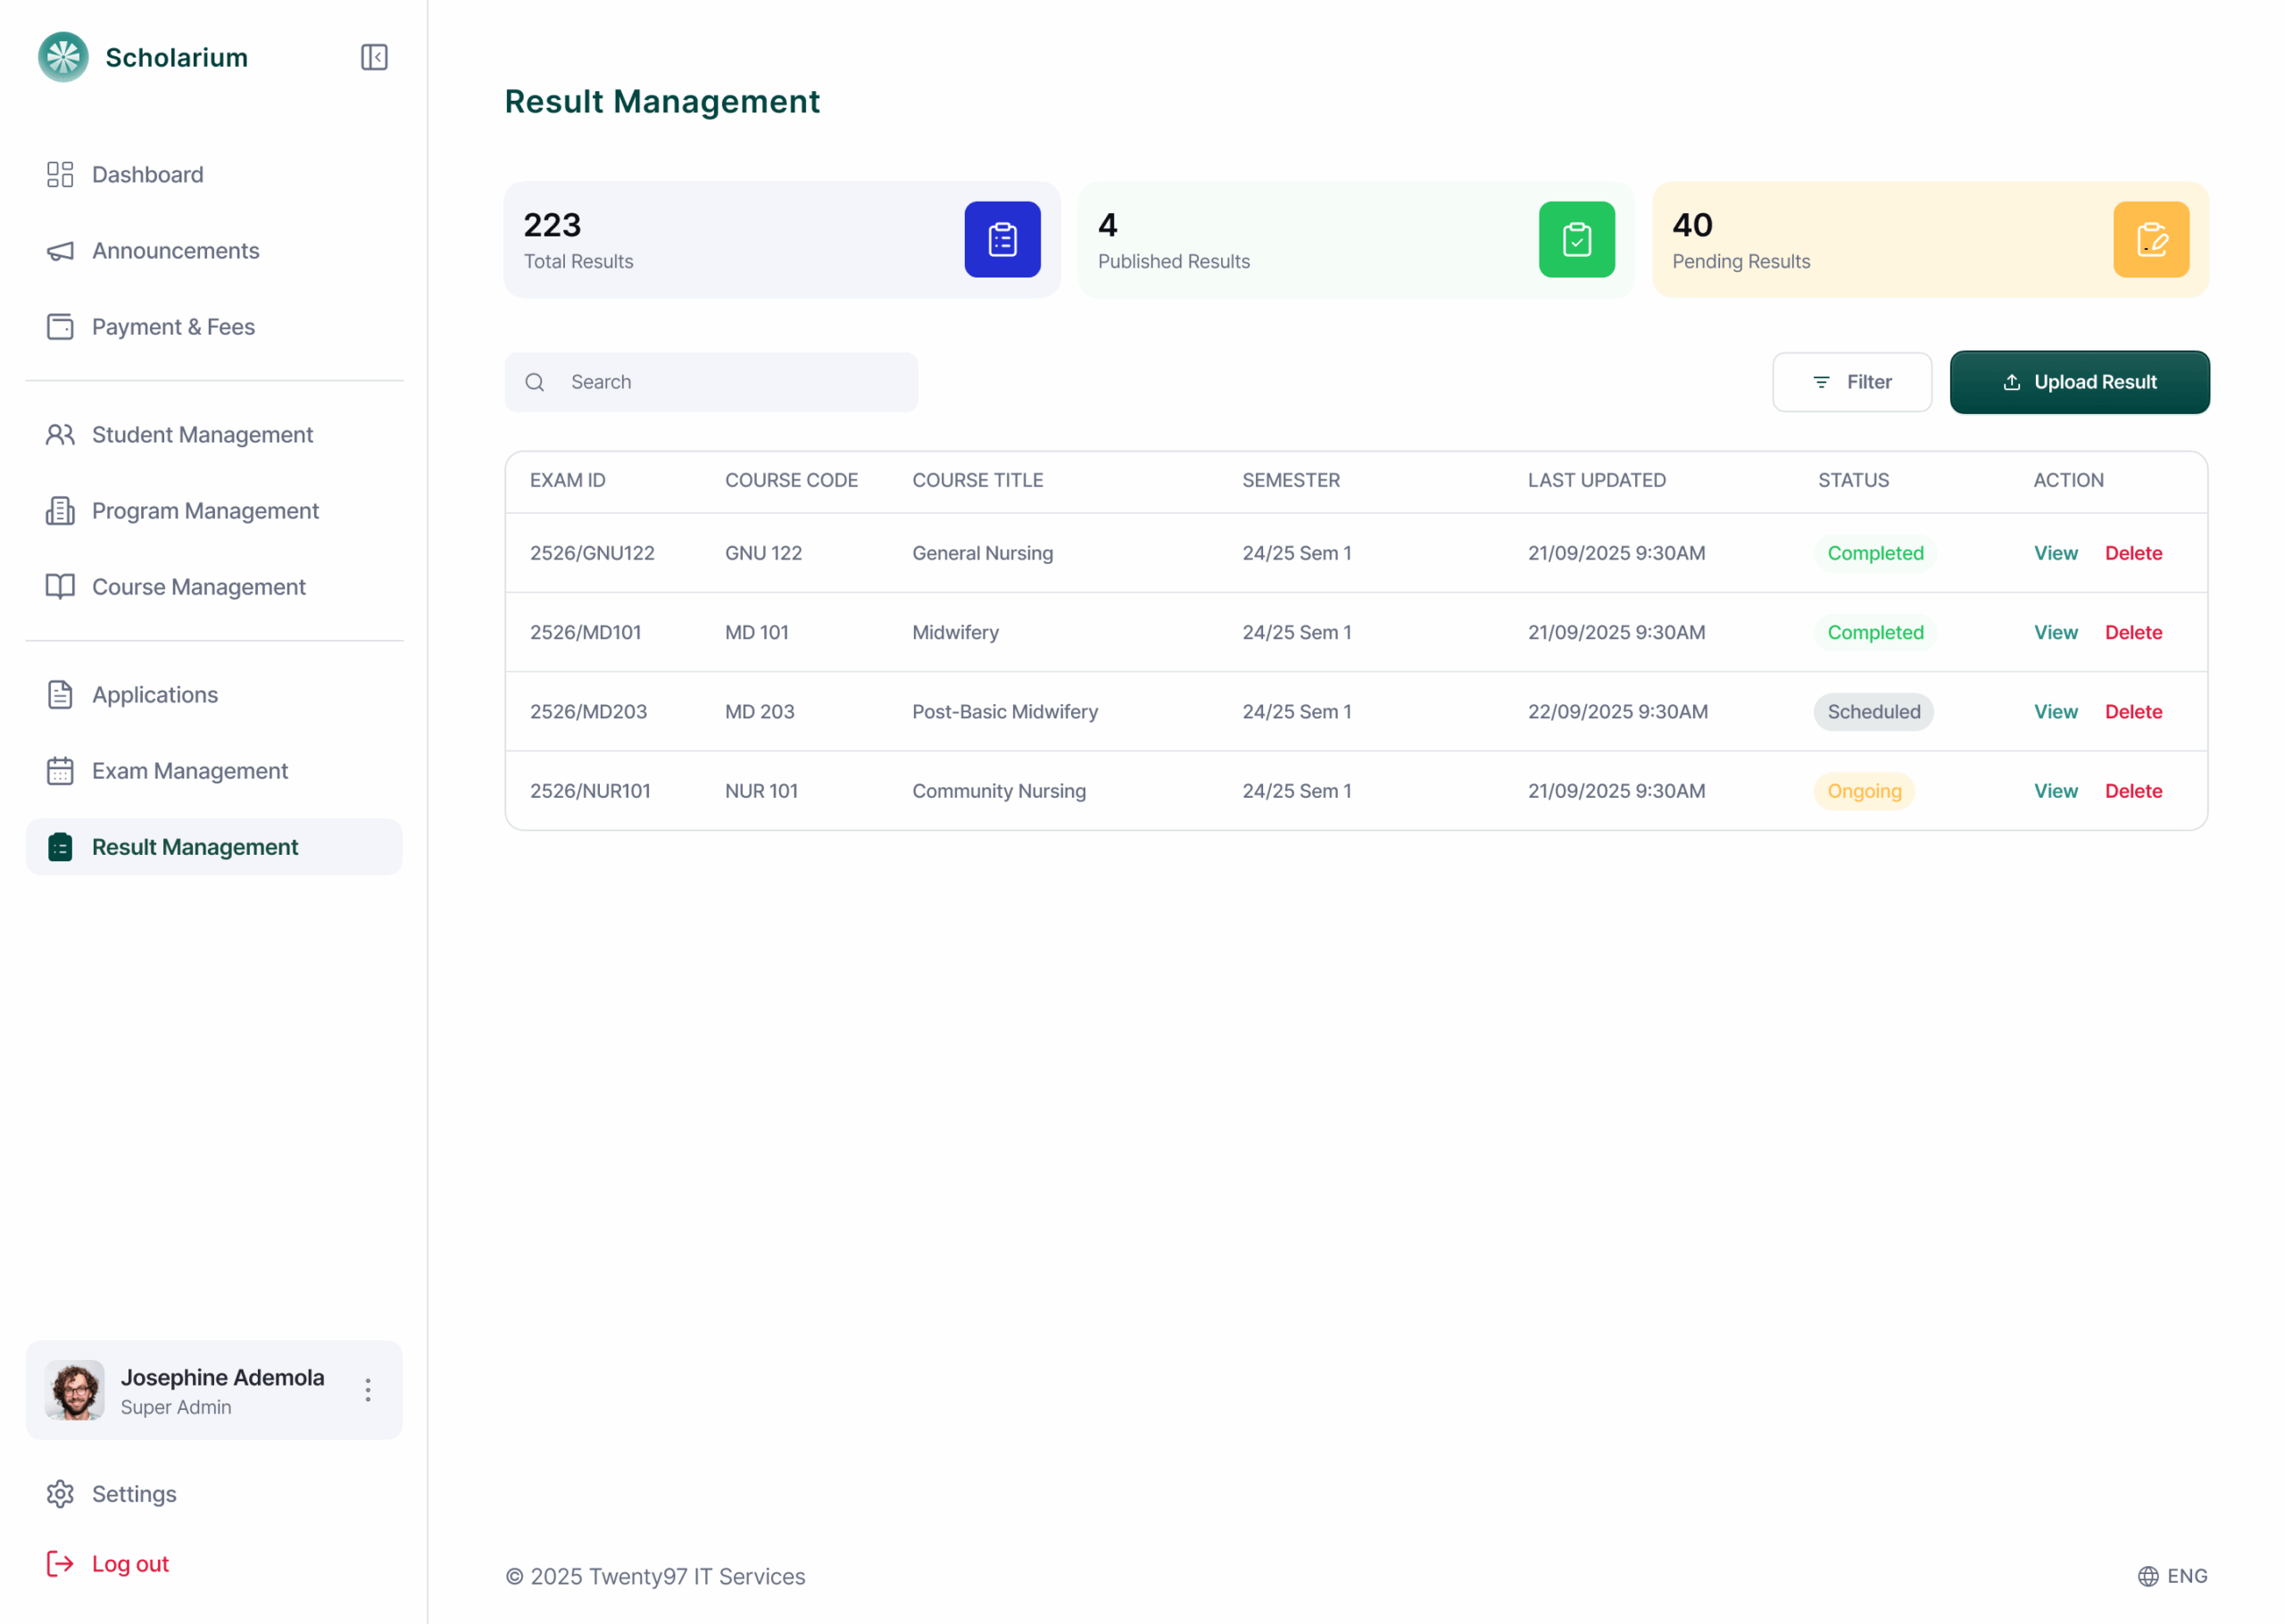Click the Log out link
This screenshot has height=1624, width=2285.
tap(130, 1563)
